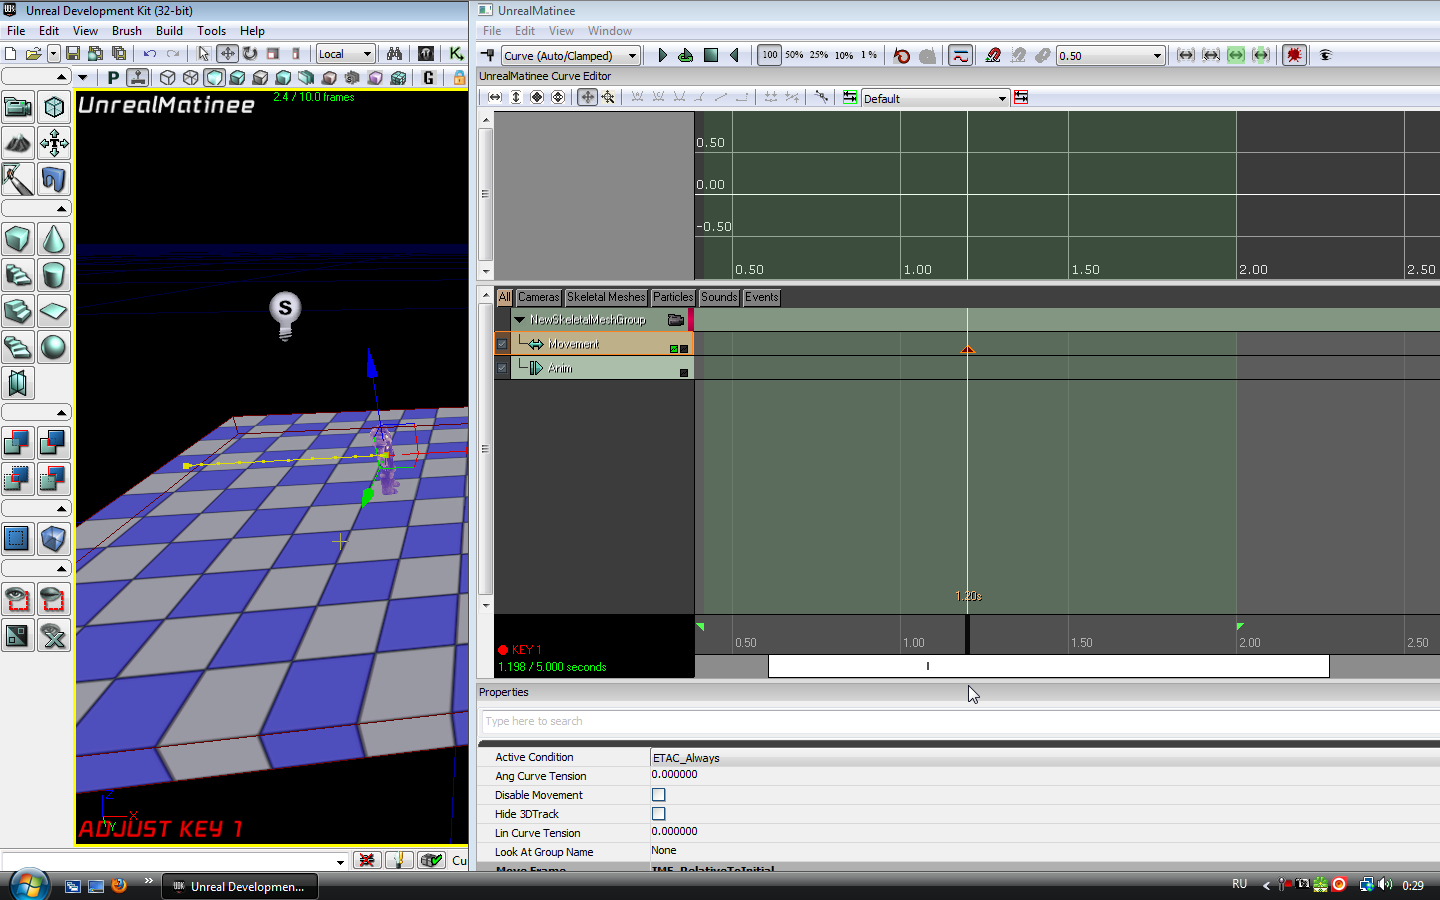Switch to the Skeletal Meshes tab

pyautogui.click(x=606, y=297)
